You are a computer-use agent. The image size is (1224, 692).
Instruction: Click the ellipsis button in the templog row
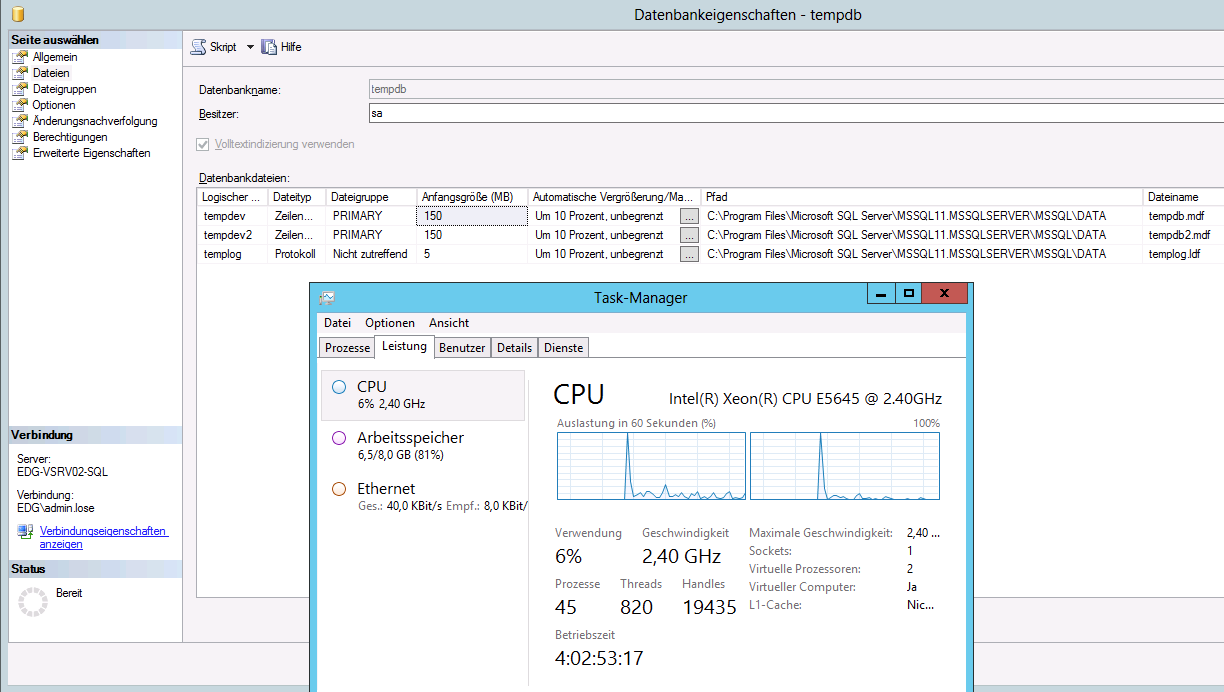tap(689, 254)
